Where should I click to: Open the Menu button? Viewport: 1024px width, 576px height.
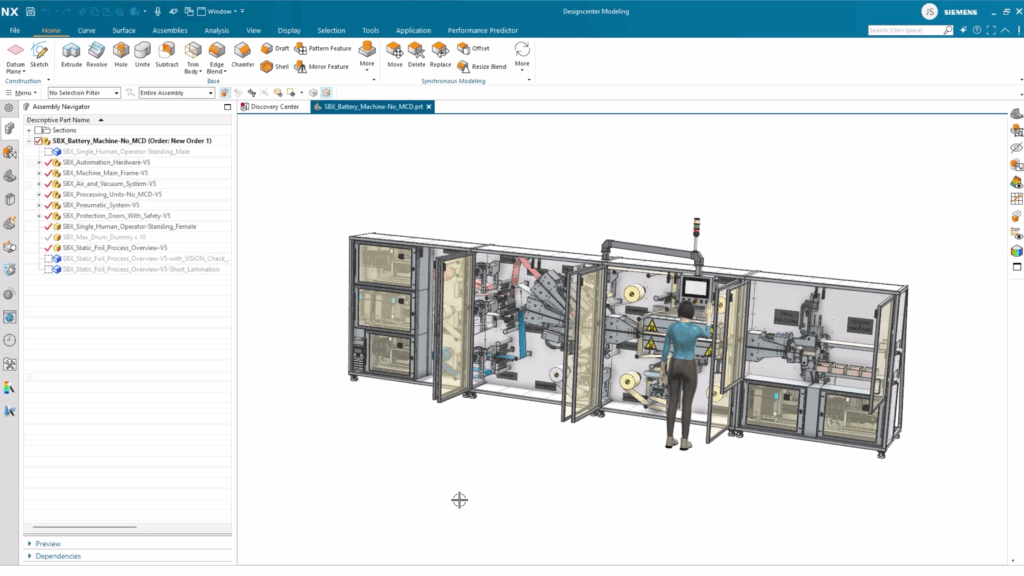tap(25, 93)
